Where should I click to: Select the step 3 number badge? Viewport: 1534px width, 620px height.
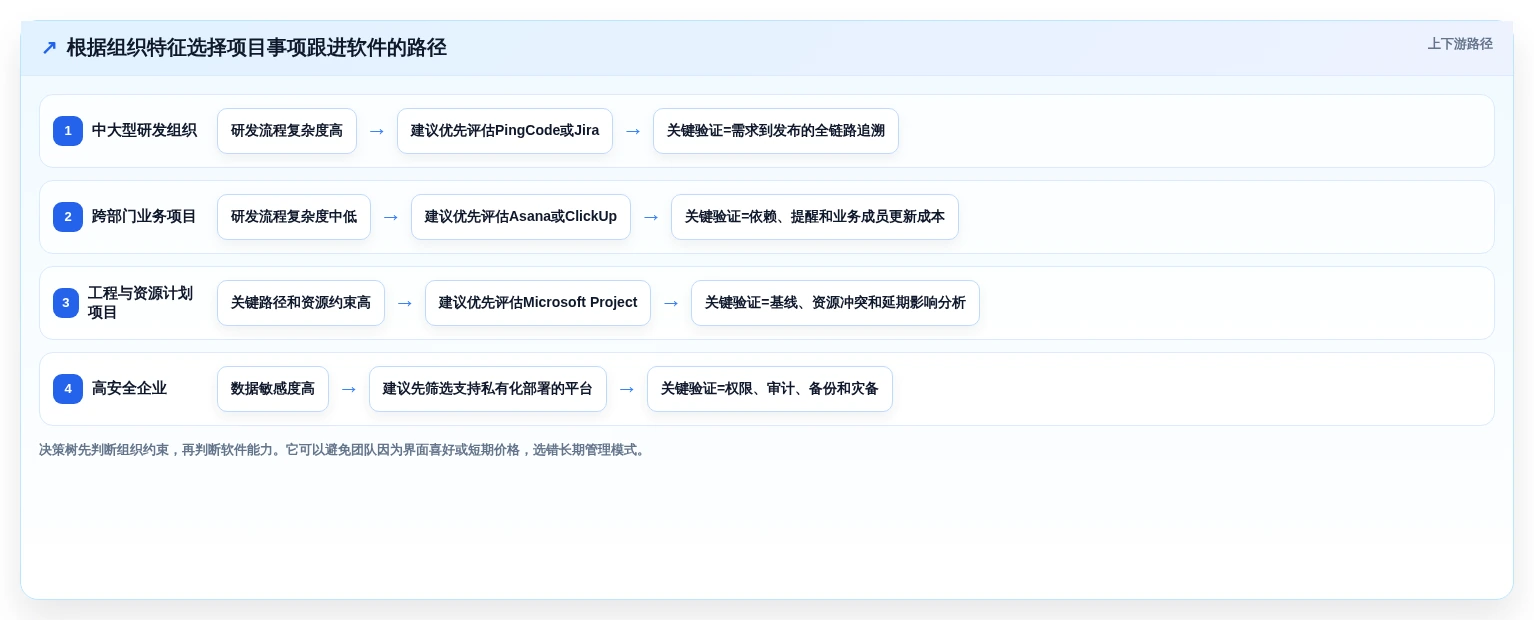point(66,303)
